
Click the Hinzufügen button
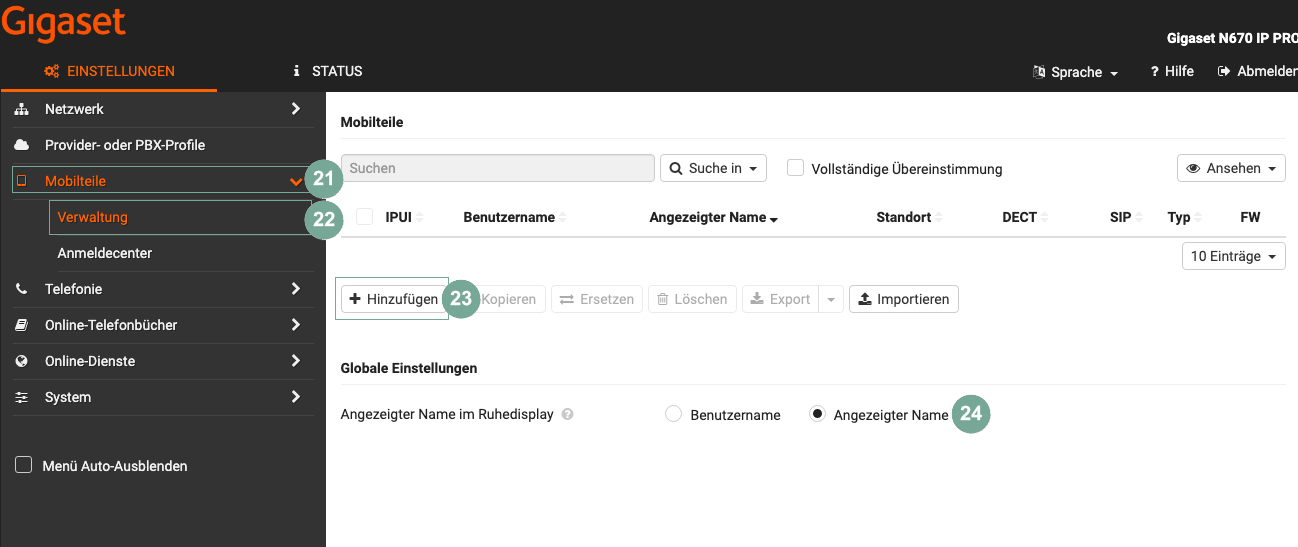coord(394,299)
